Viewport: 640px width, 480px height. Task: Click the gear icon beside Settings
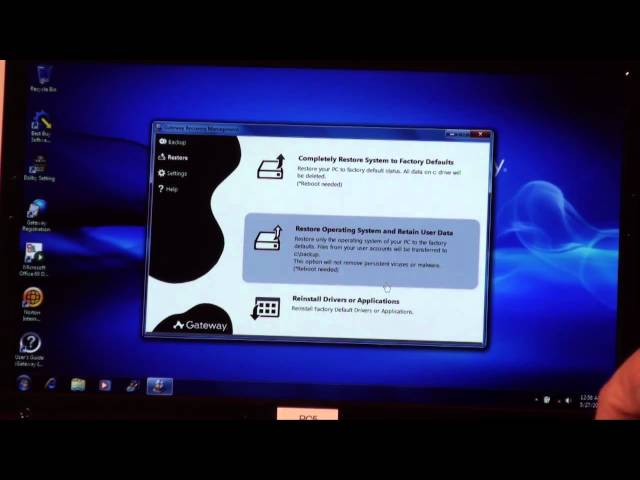[x=162, y=173]
